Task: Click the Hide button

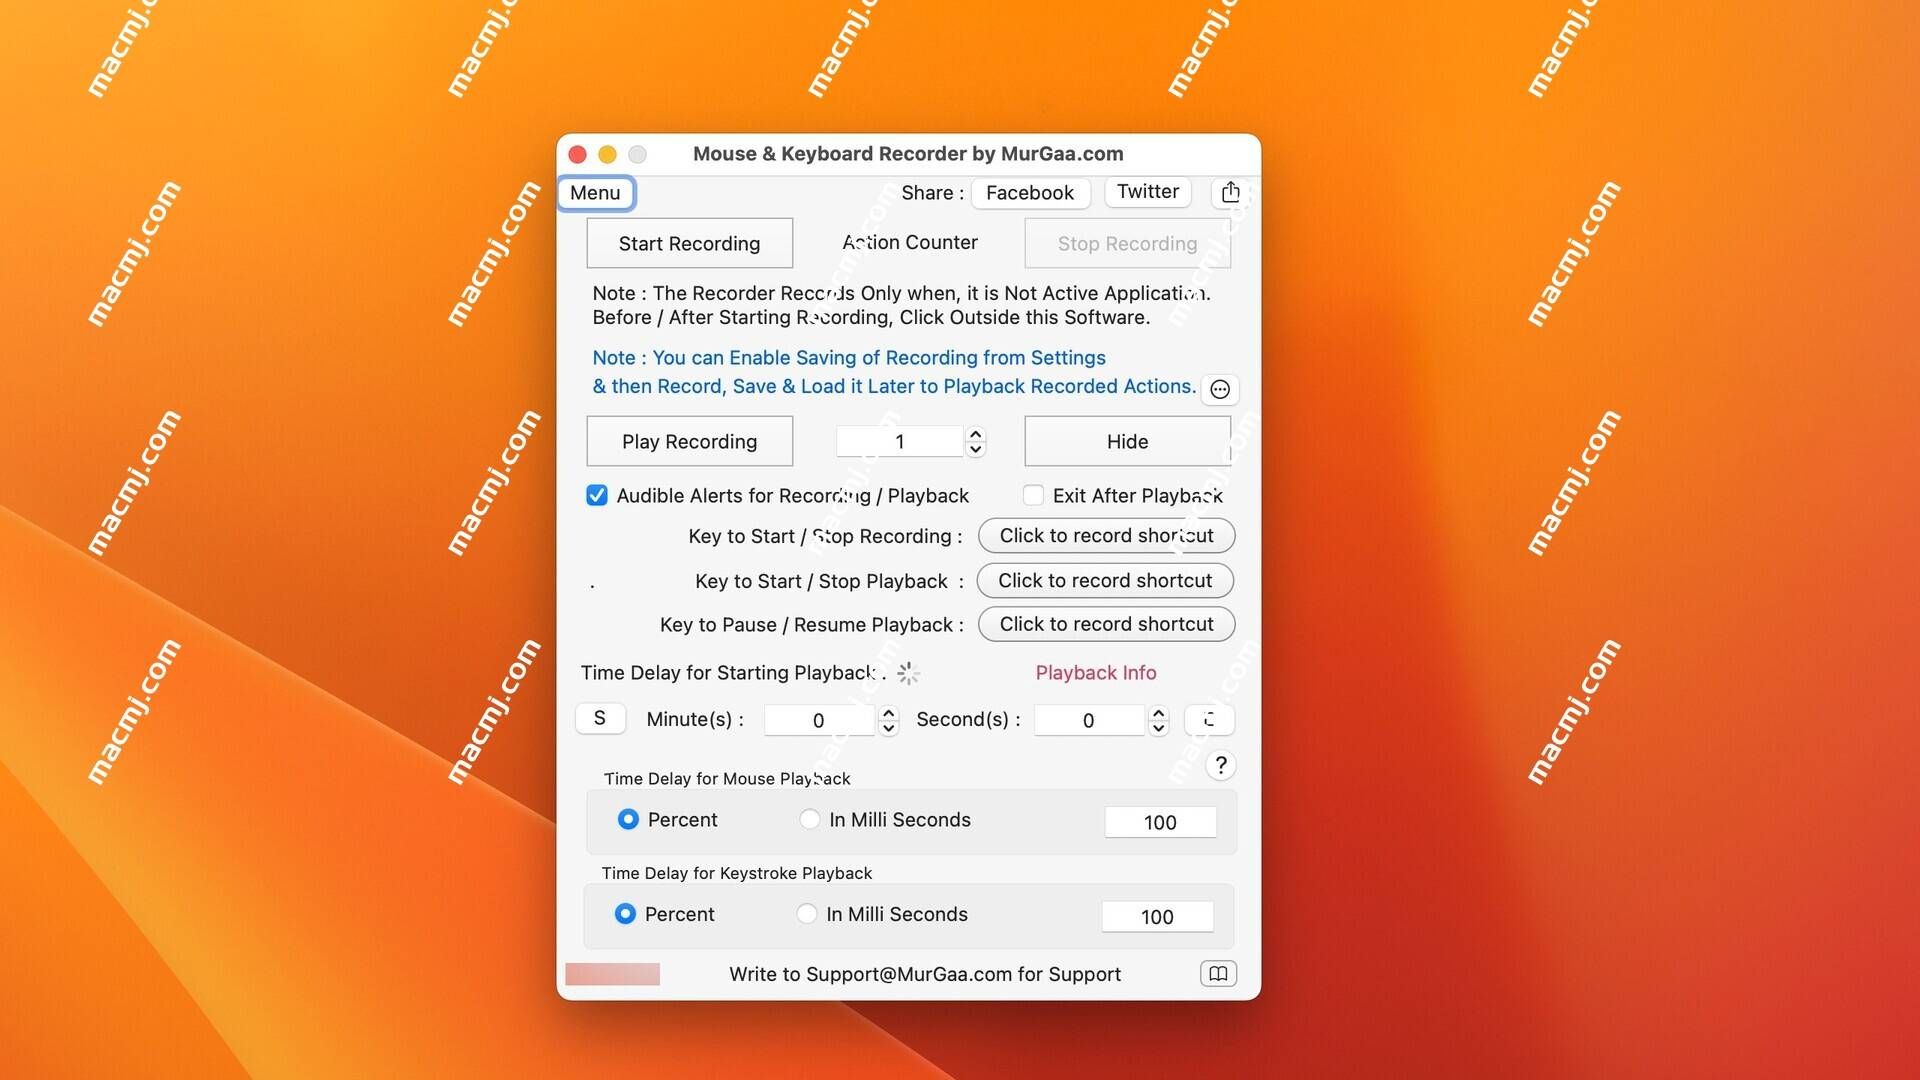Action: pos(1127,441)
